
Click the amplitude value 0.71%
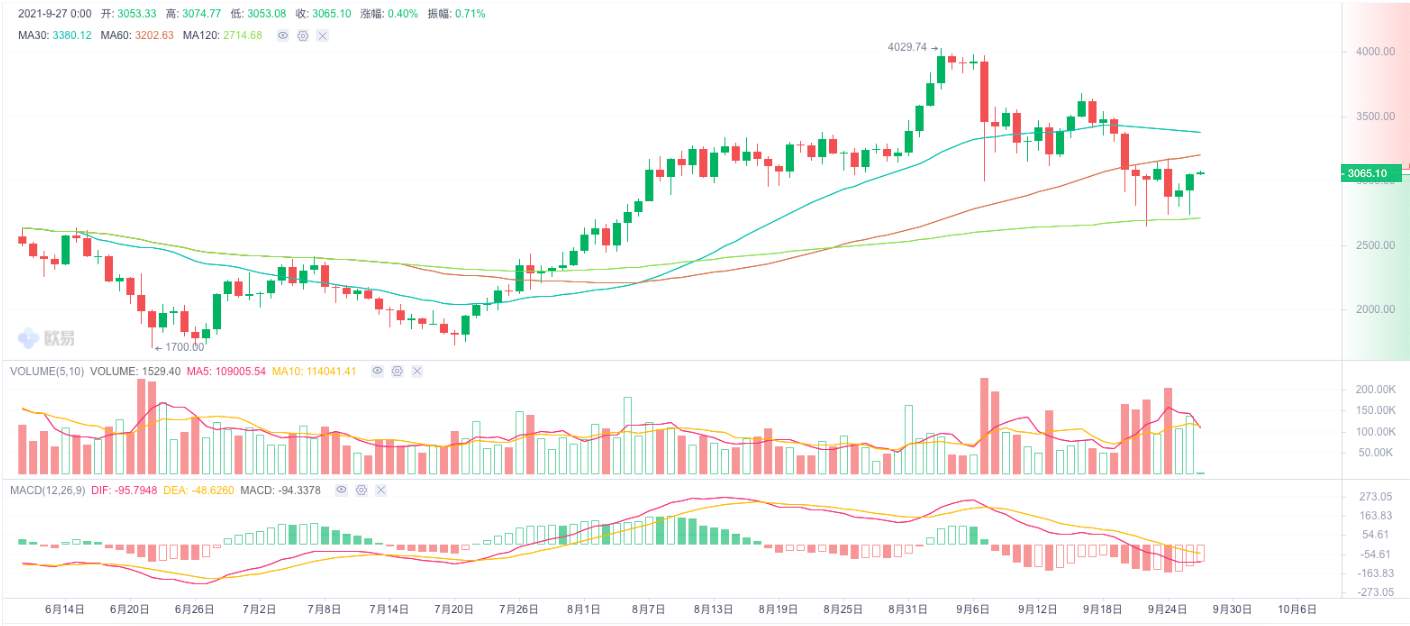[x=468, y=14]
